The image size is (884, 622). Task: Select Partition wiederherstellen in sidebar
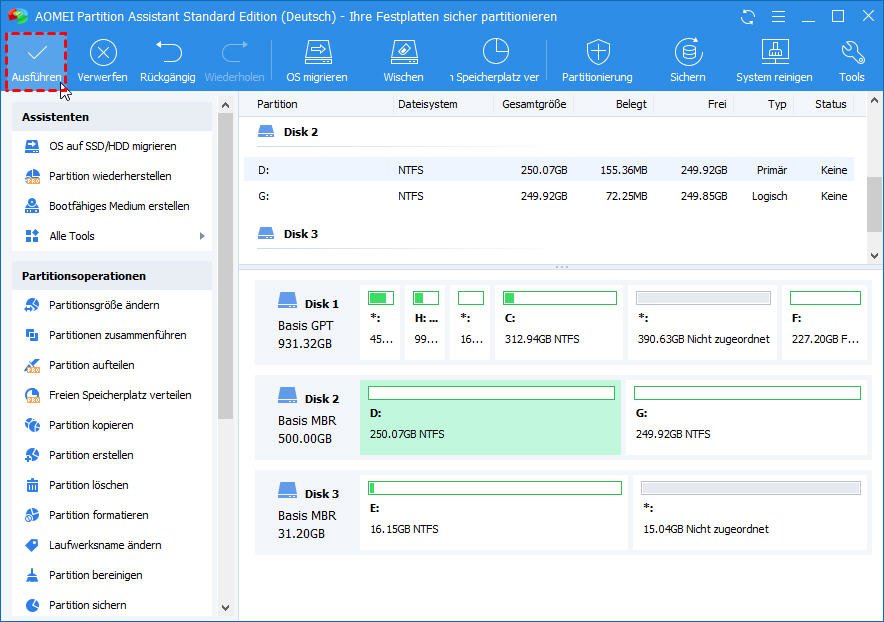tap(112, 176)
